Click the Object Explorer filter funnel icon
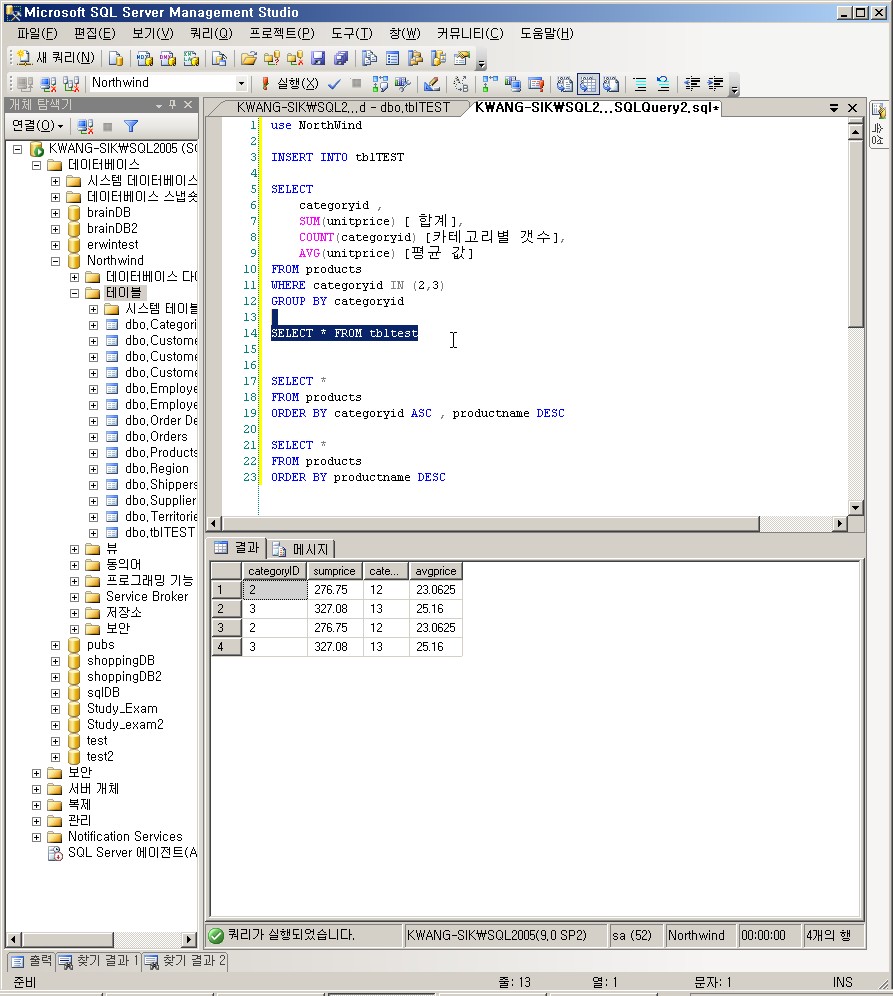The image size is (893, 996). click(x=131, y=126)
